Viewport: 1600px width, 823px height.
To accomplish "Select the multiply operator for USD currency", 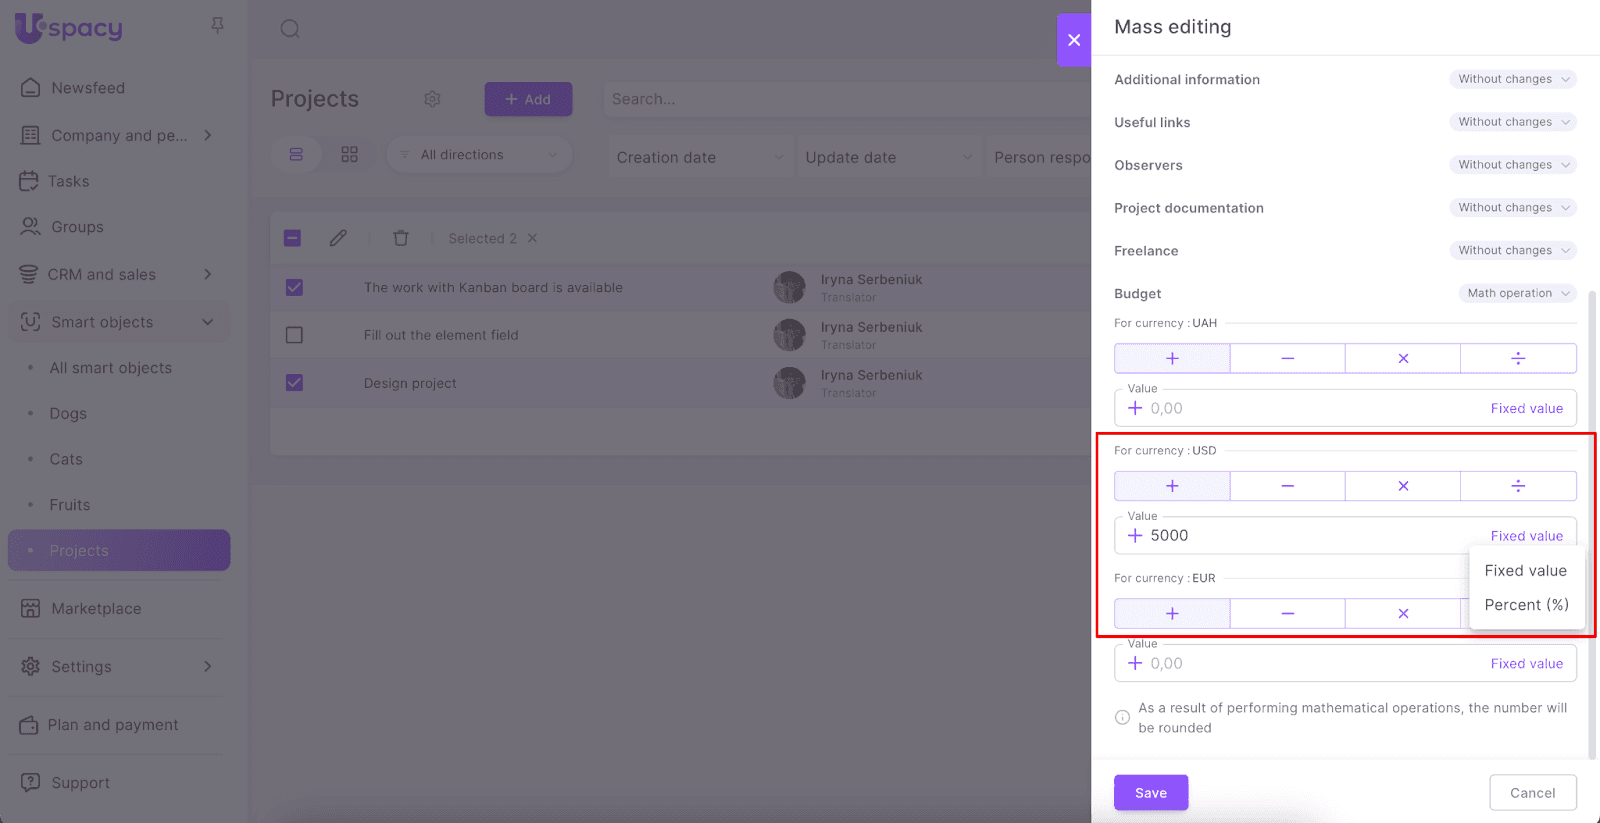I will click(1402, 486).
